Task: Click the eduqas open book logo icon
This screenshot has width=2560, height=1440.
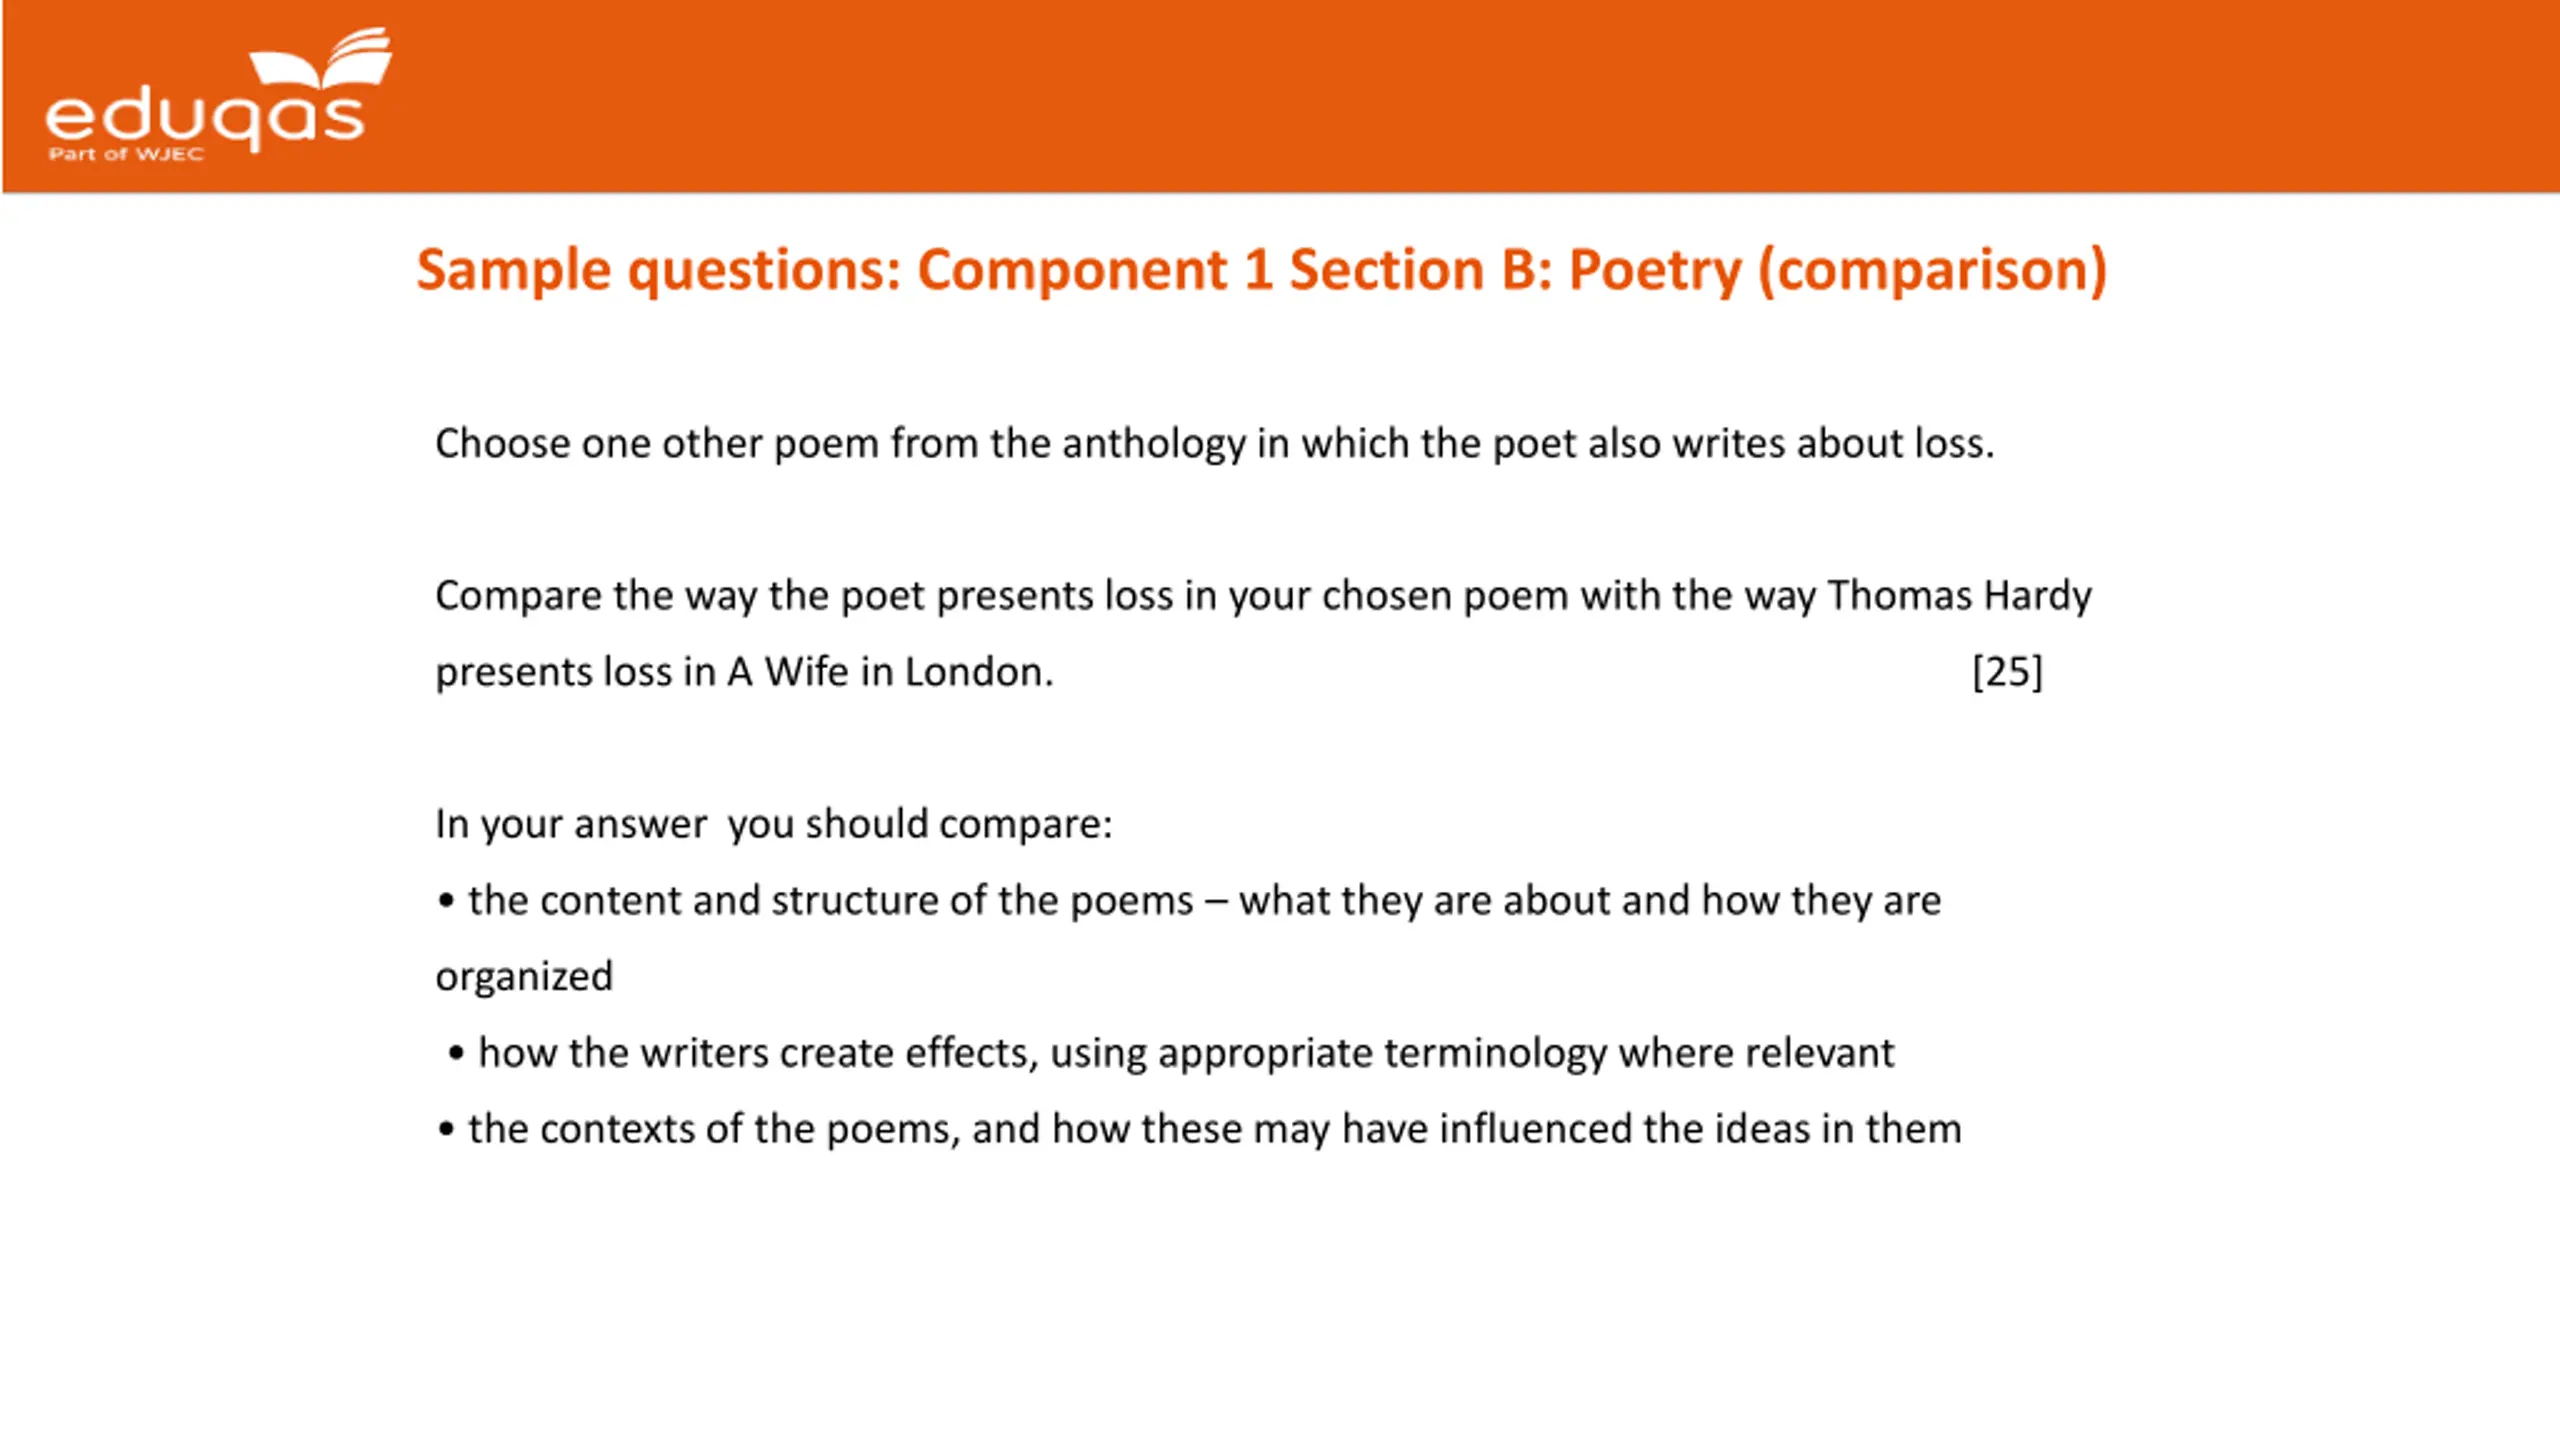Action: (321, 58)
